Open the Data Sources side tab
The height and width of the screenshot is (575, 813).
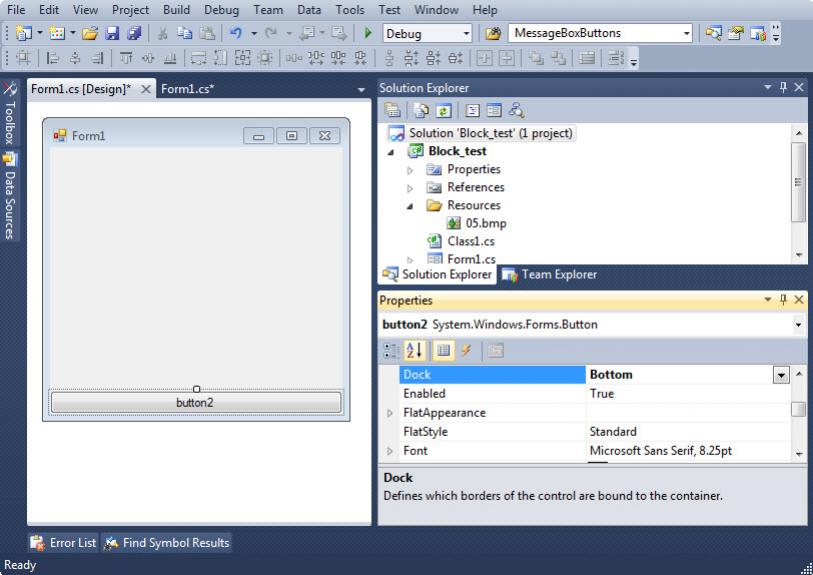tap(9, 195)
